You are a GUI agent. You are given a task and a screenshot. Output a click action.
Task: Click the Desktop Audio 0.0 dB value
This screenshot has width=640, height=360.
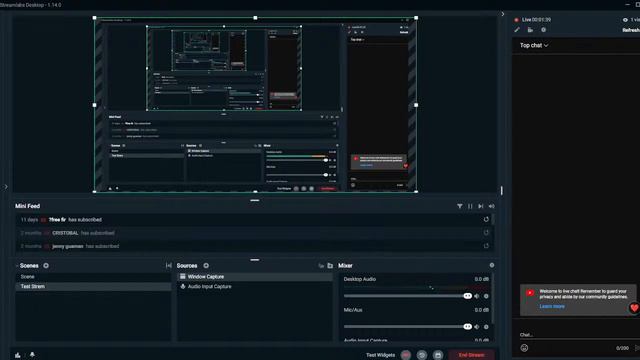point(482,279)
